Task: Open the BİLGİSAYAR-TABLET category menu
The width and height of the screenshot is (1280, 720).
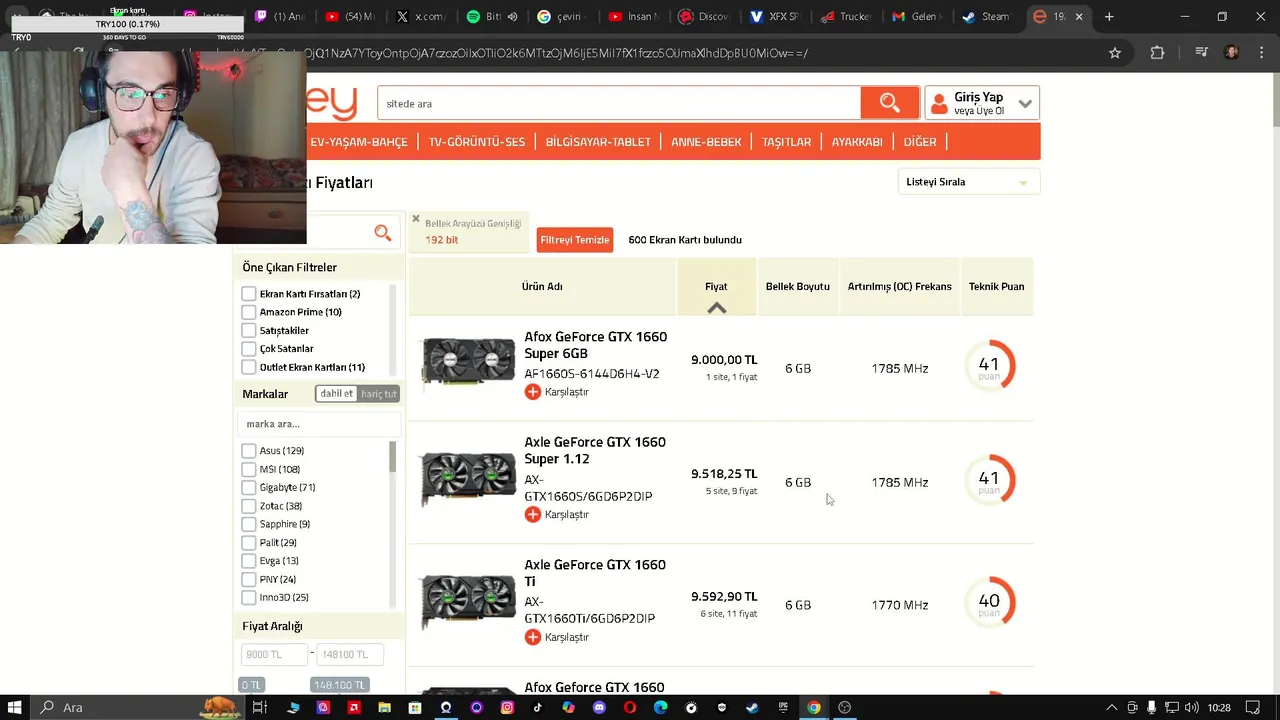Action: click(x=598, y=142)
